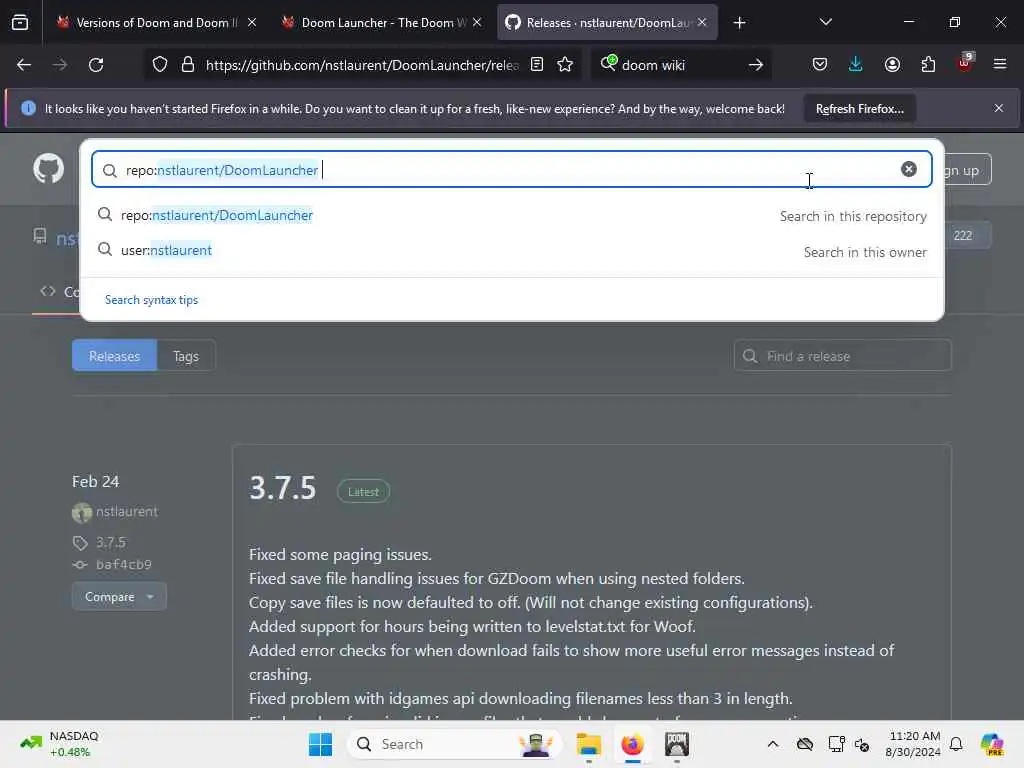Click the Latest release badge

pos(363,492)
